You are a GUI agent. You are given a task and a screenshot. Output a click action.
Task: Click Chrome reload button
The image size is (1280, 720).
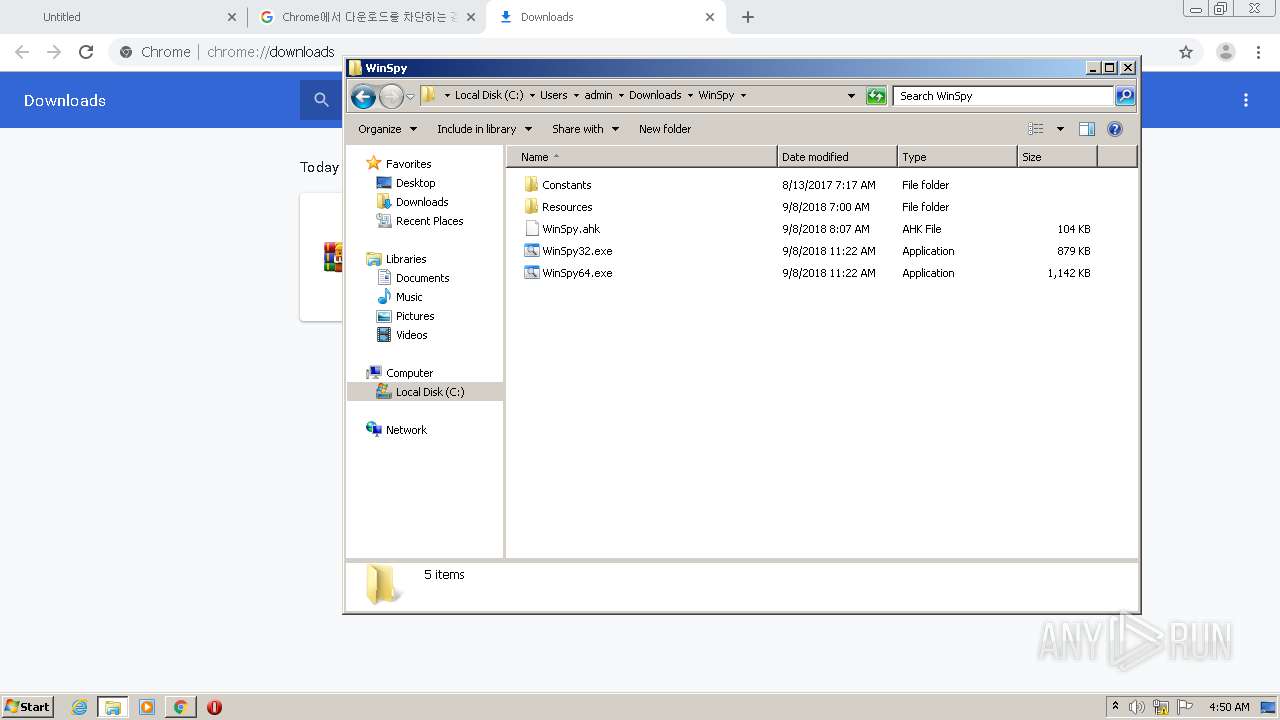86,52
